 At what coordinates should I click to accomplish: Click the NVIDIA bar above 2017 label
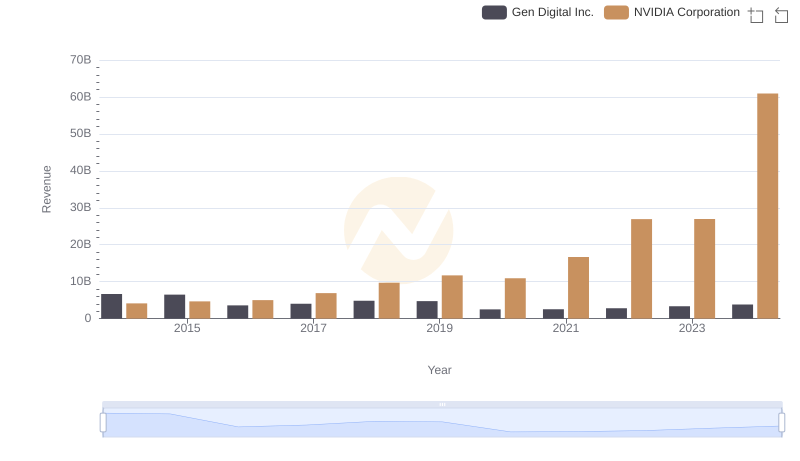[x=326, y=305]
